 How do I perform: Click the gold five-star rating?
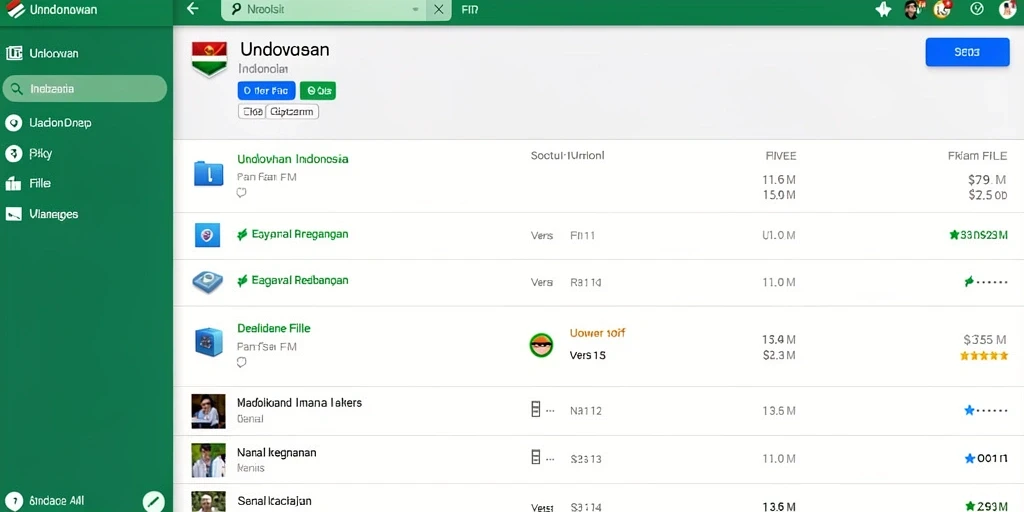984,356
